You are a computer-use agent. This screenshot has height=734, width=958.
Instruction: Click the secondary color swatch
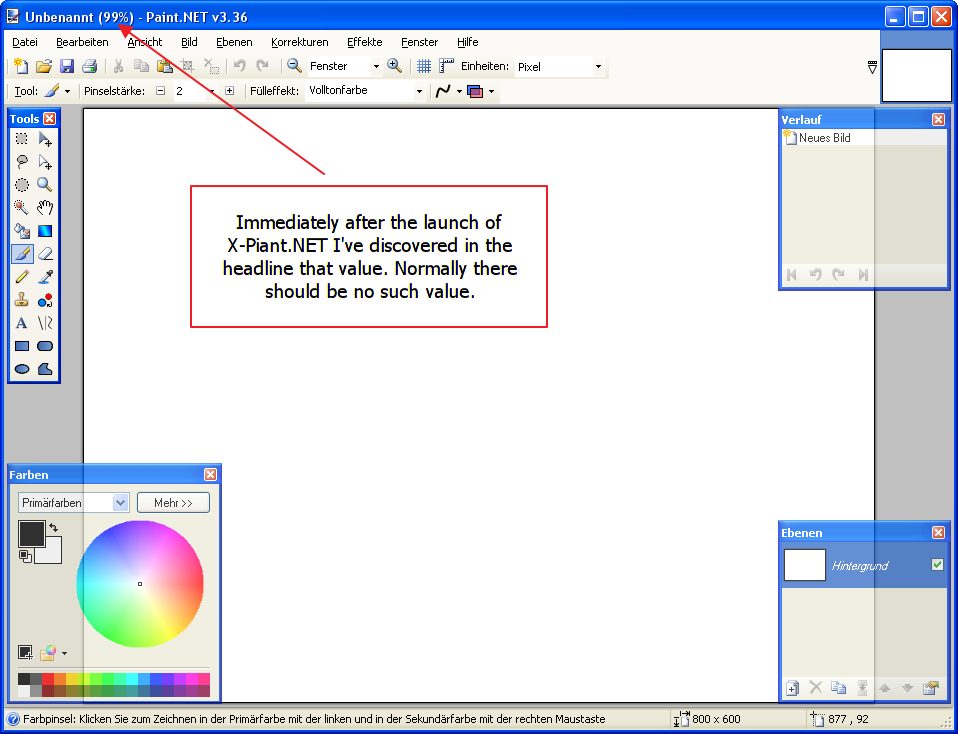pyautogui.click(x=52, y=553)
